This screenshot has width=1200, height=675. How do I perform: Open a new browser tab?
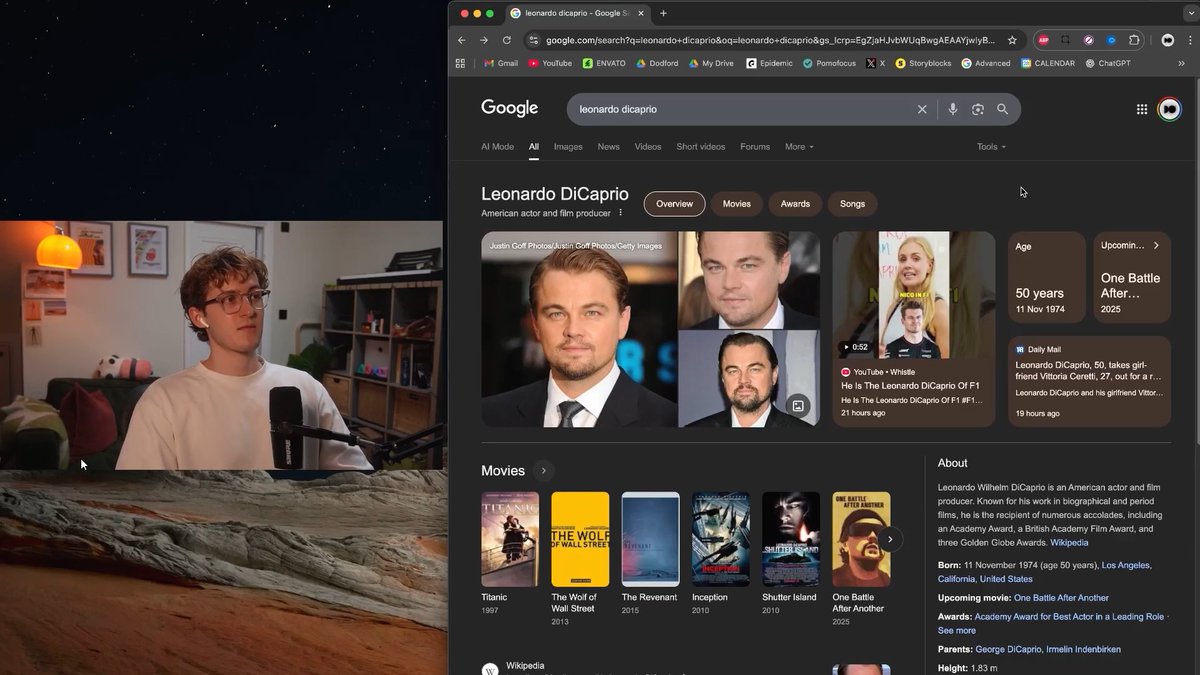tap(663, 13)
